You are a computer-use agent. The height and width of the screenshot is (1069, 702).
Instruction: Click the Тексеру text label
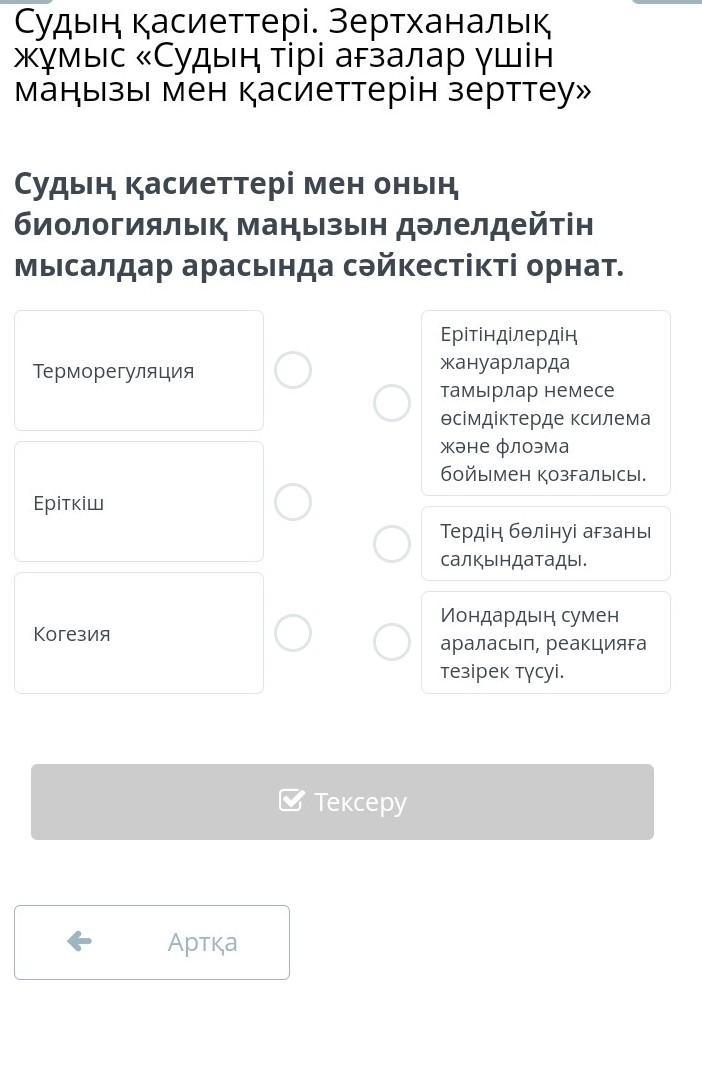(x=360, y=802)
